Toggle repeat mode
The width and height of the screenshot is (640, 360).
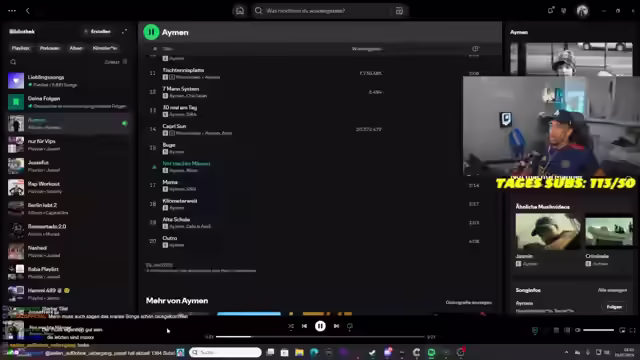(x=350, y=326)
